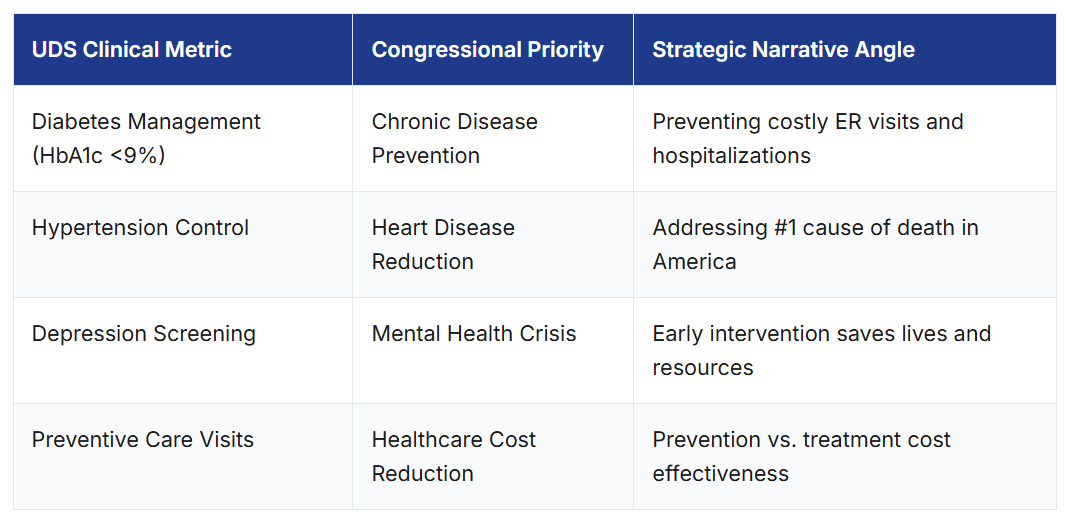Screen dimensions: 1066x517
Task: Select the Healthcare Cost Reduction cell
Action: tap(454, 456)
